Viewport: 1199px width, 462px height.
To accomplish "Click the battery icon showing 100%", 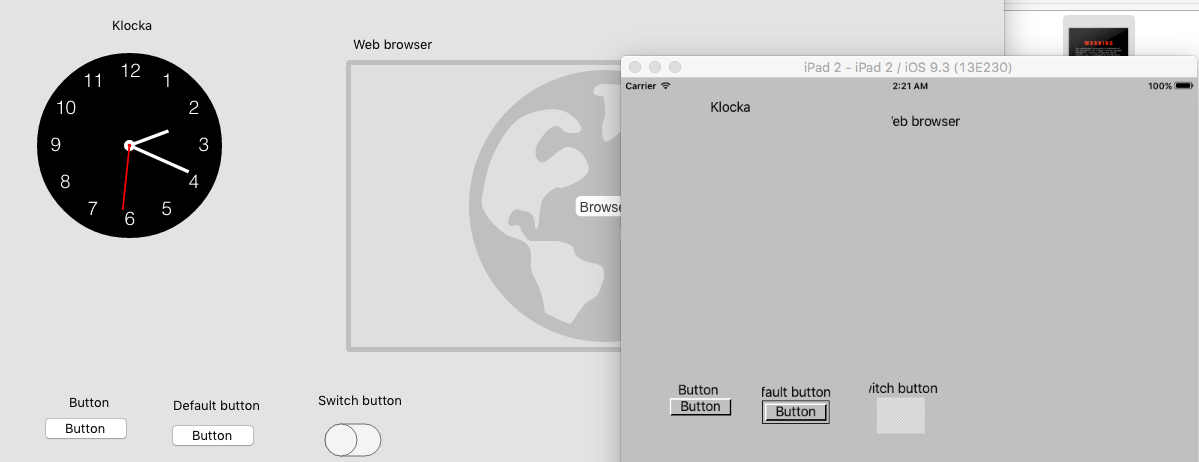I will (1186, 86).
